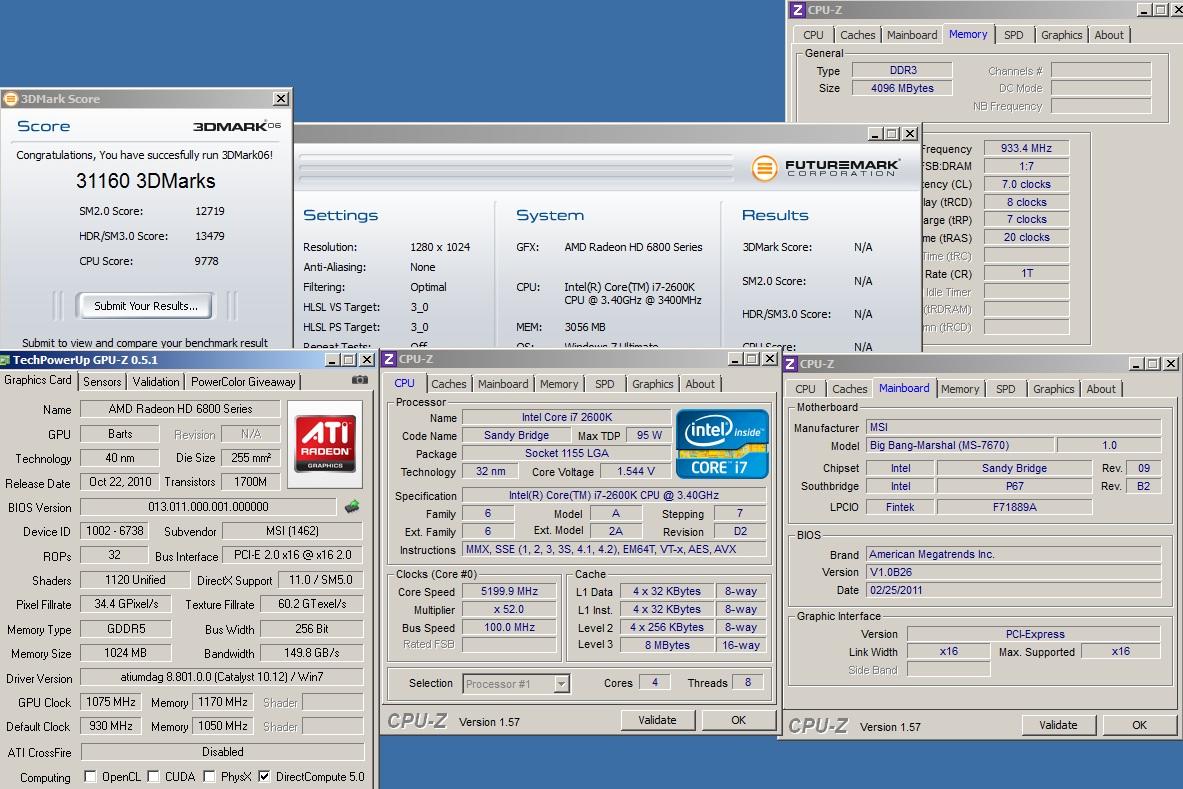Click the Driver Version field in GPU-Z
This screenshot has height=789, width=1183.
222,677
